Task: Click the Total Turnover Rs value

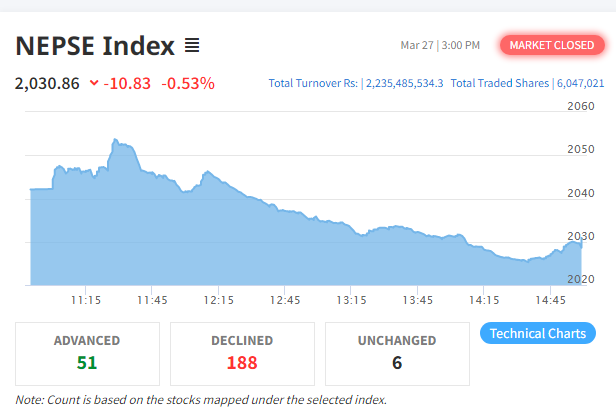Action: pyautogui.click(x=405, y=83)
